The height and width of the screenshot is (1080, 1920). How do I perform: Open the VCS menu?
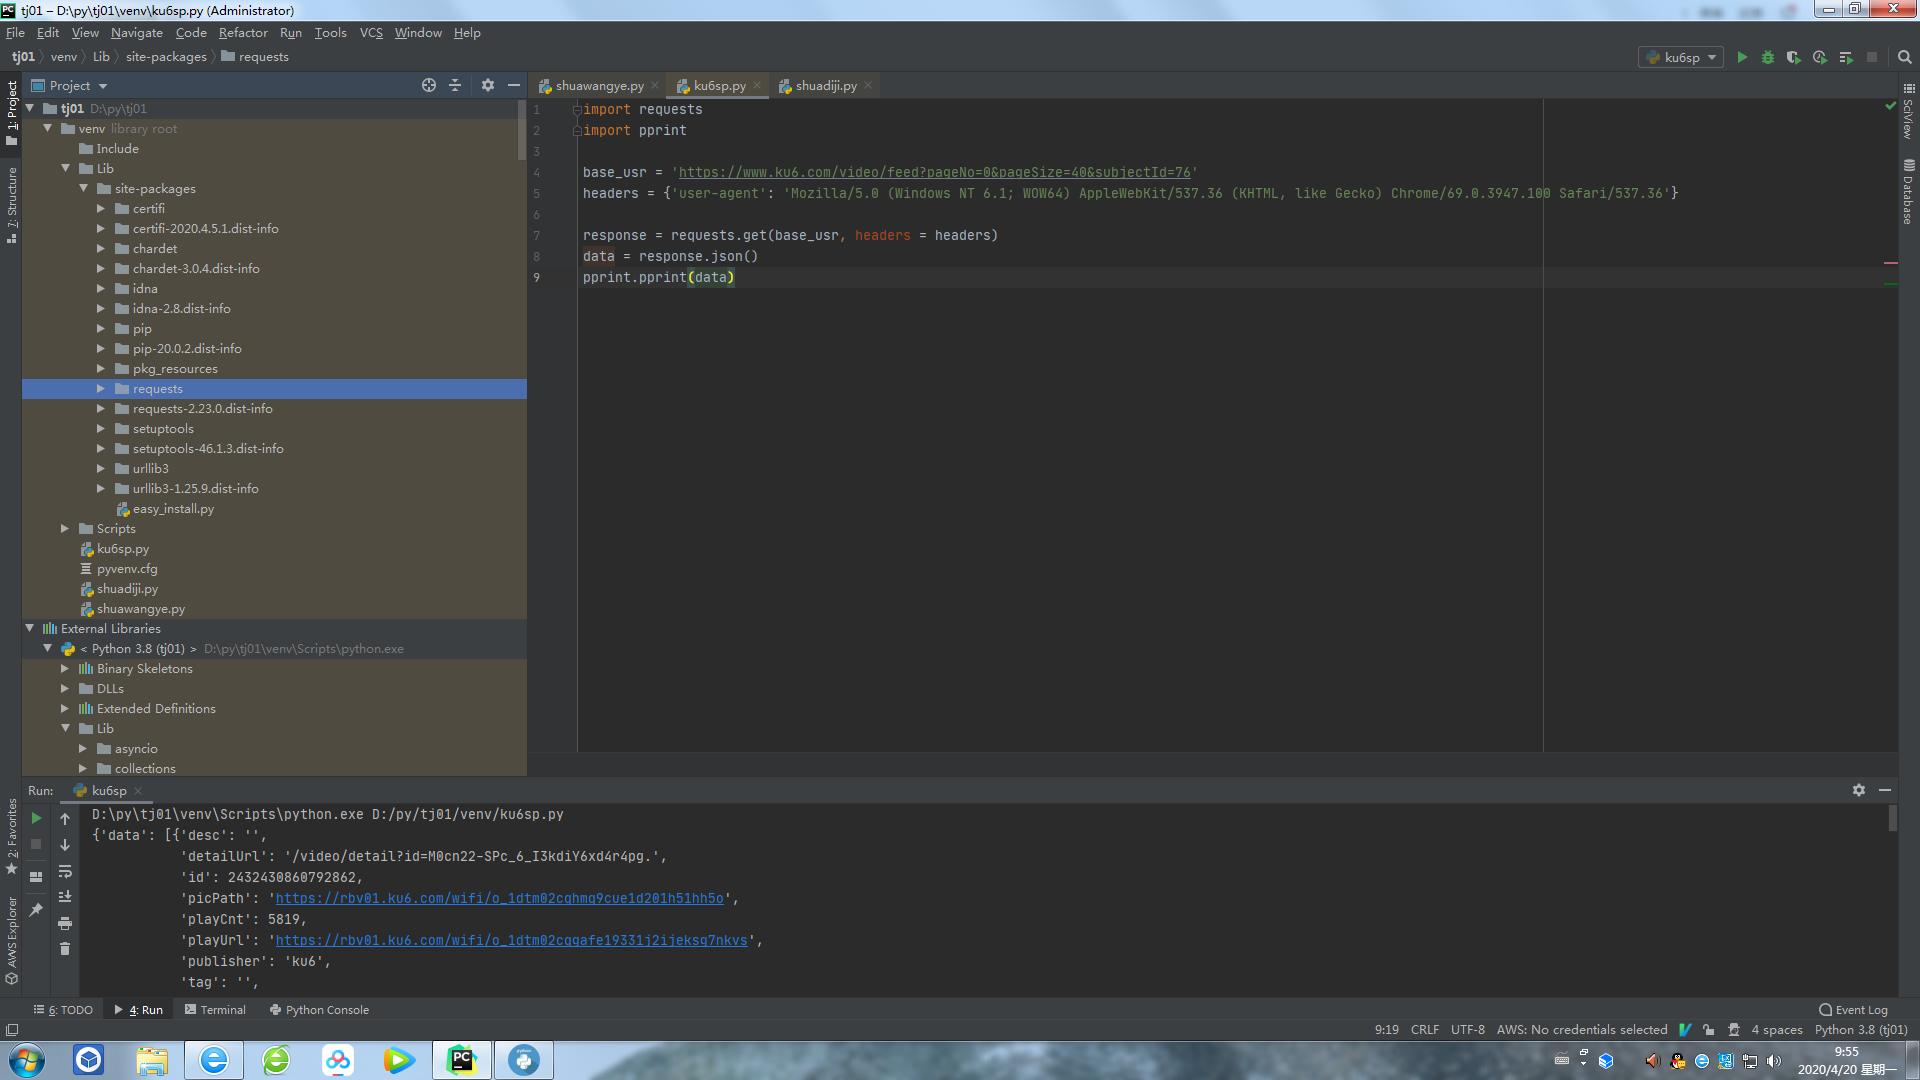pos(371,33)
